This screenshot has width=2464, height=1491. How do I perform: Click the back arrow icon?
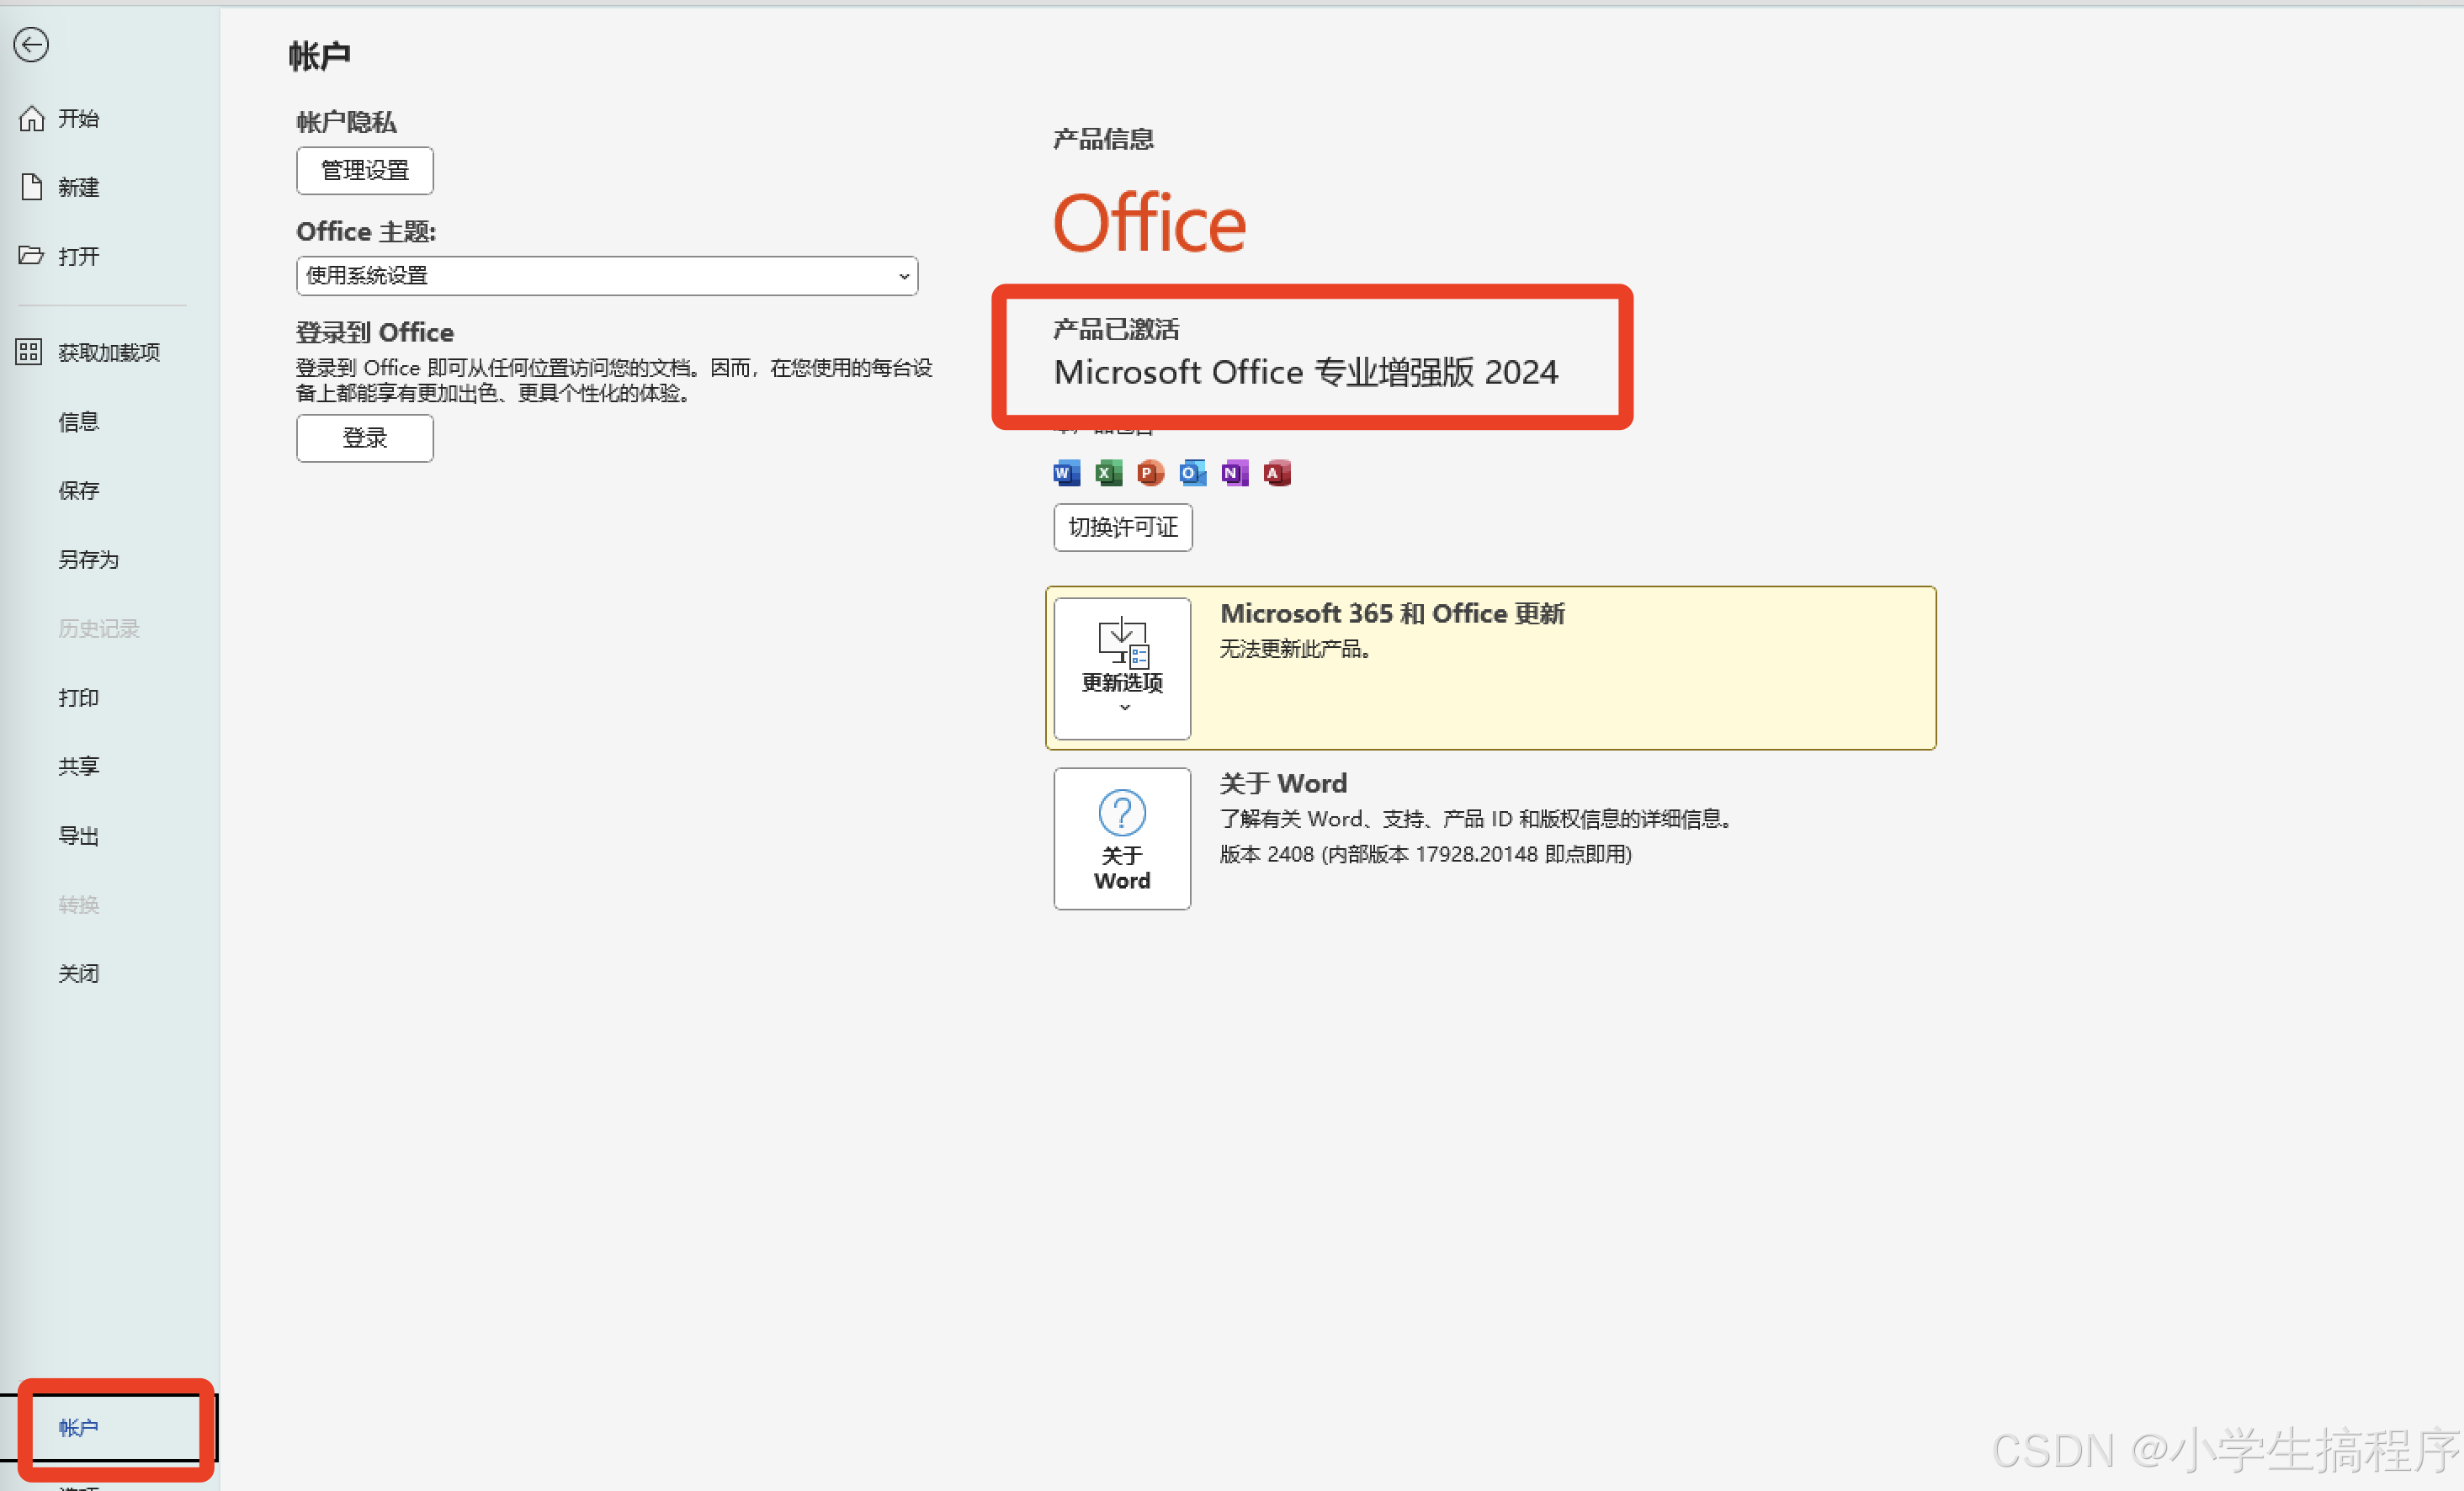coord(31,45)
